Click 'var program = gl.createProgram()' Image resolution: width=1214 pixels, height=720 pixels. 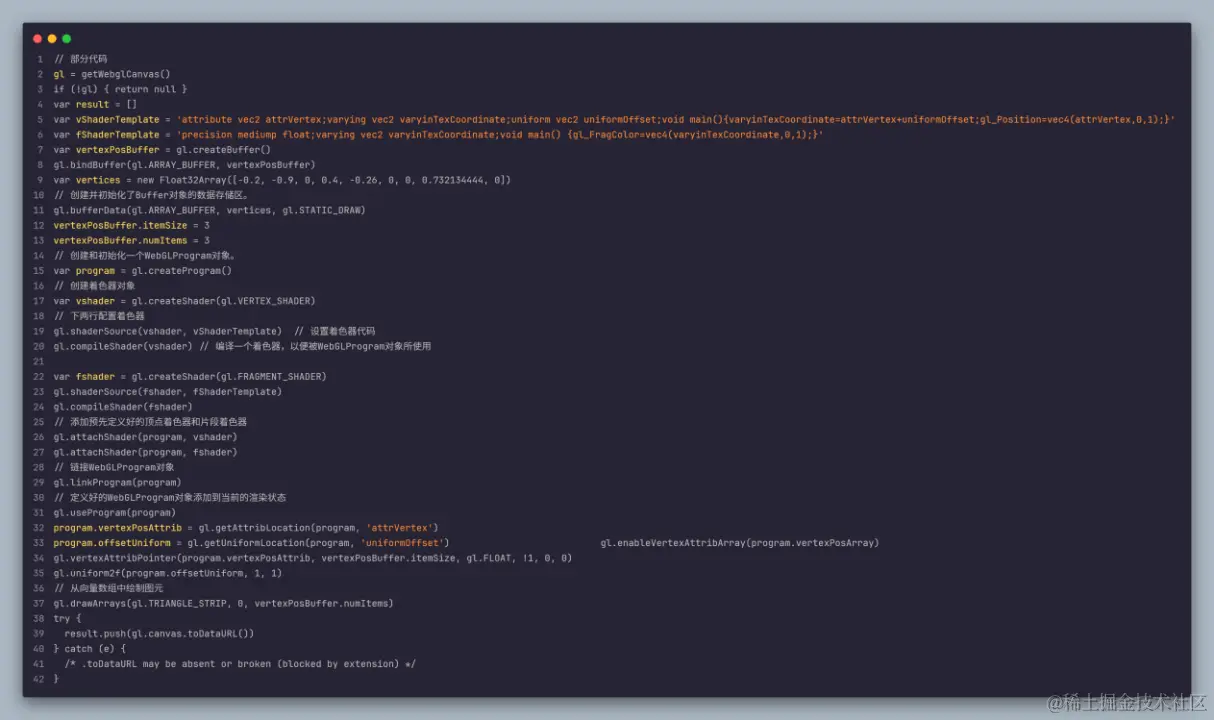tap(143, 271)
